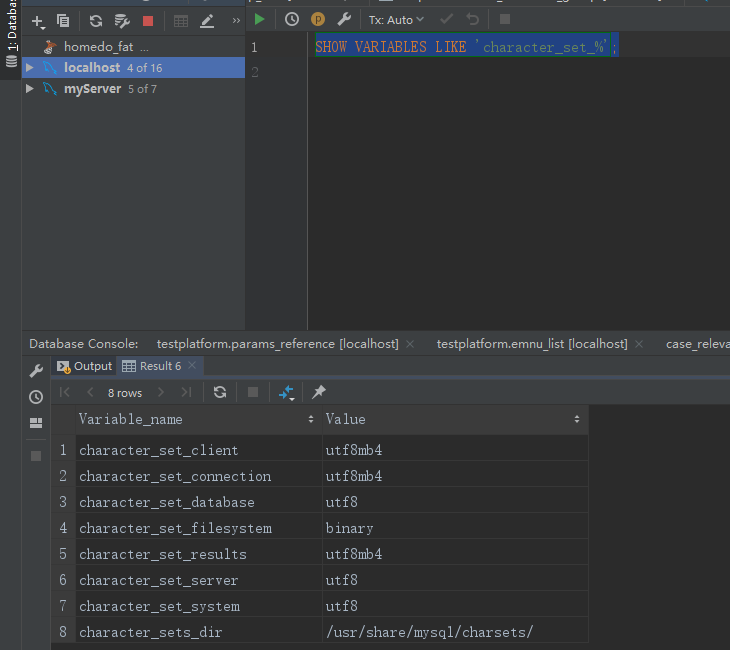The height and width of the screenshot is (650, 730).
Task: Select the myServer data source
Action: (93, 88)
